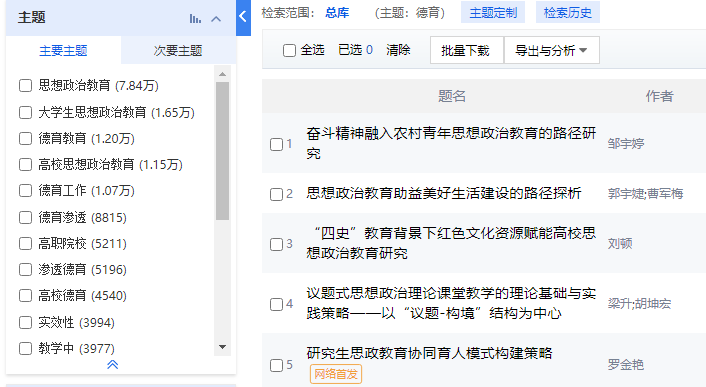Switch to the 主要主题 tab
The height and width of the screenshot is (387, 706).
click(x=63, y=51)
